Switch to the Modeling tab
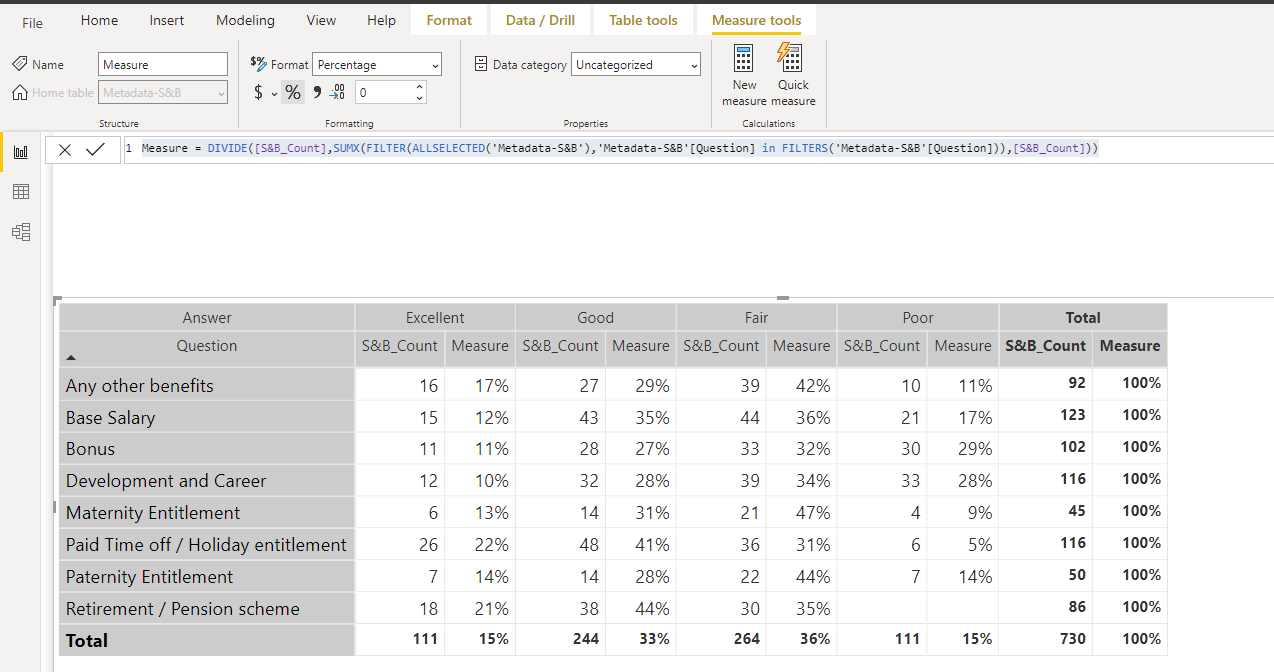Screen dimensions: 1274x672 [245, 20]
